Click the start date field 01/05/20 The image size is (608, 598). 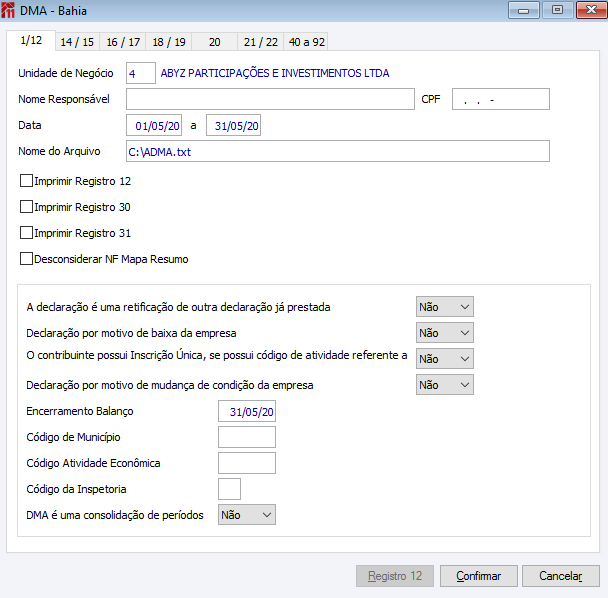coord(154,125)
